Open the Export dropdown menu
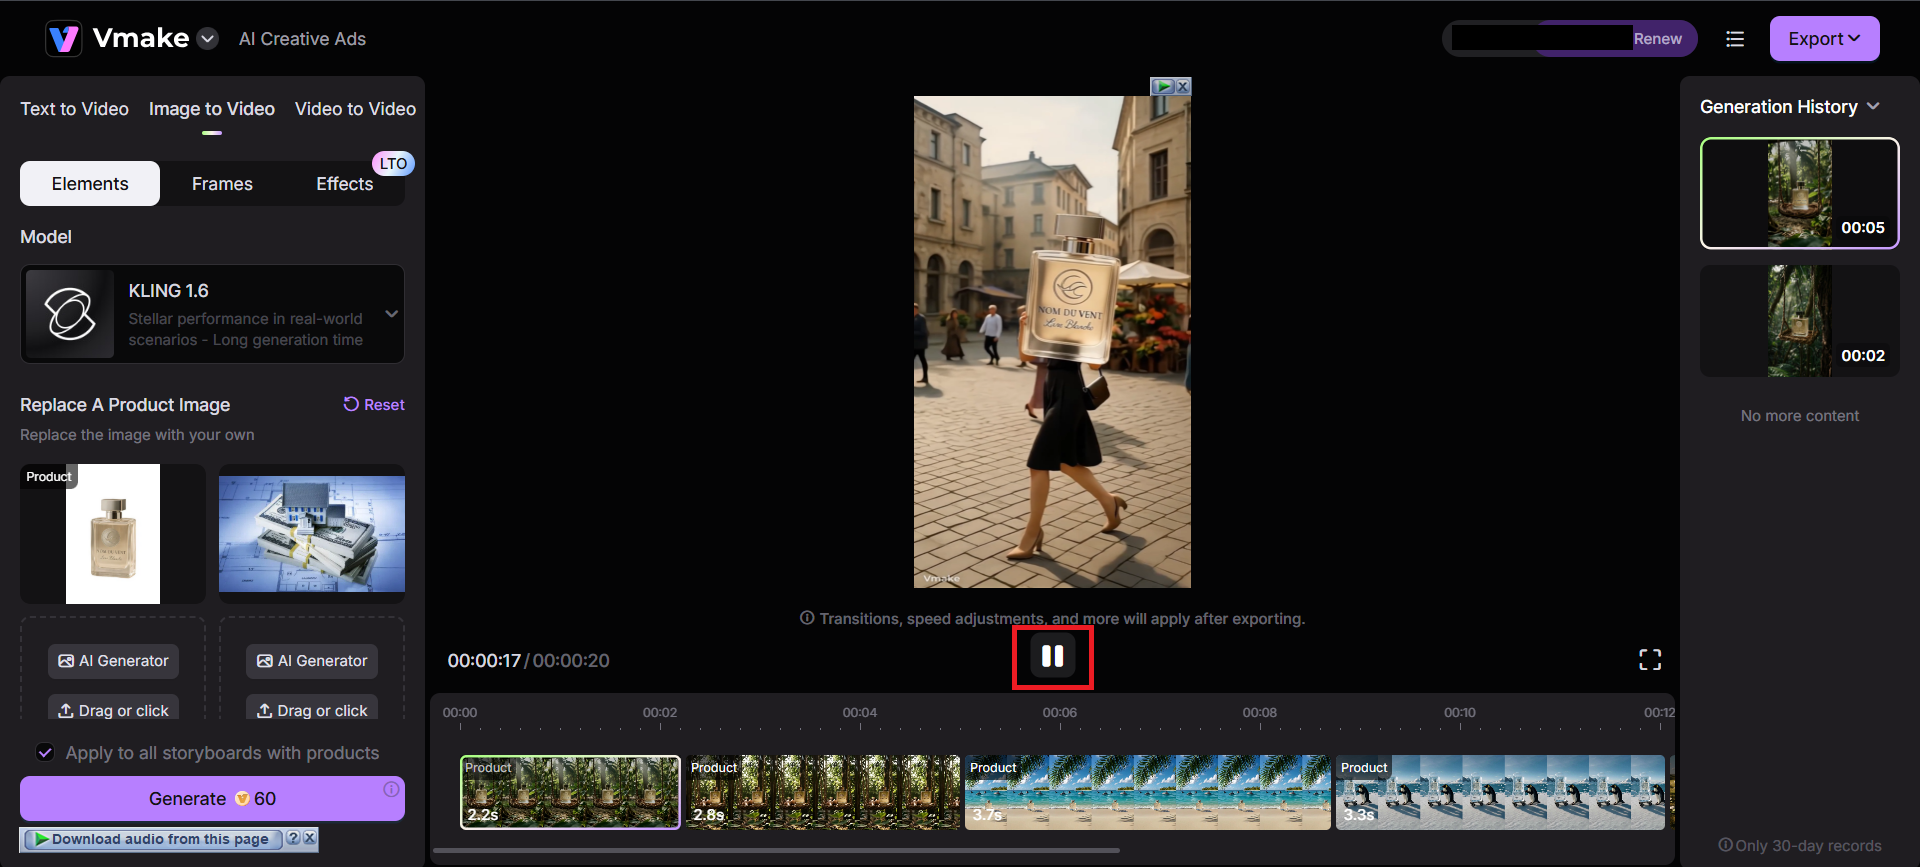Image resolution: width=1920 pixels, height=867 pixels. click(1824, 39)
